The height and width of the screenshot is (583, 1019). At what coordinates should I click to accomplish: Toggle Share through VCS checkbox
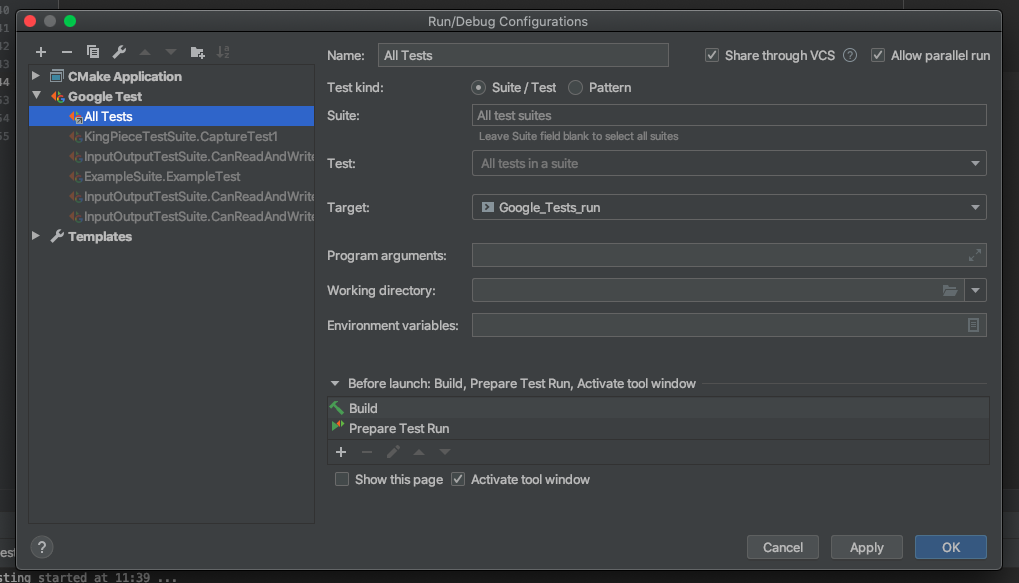click(712, 56)
